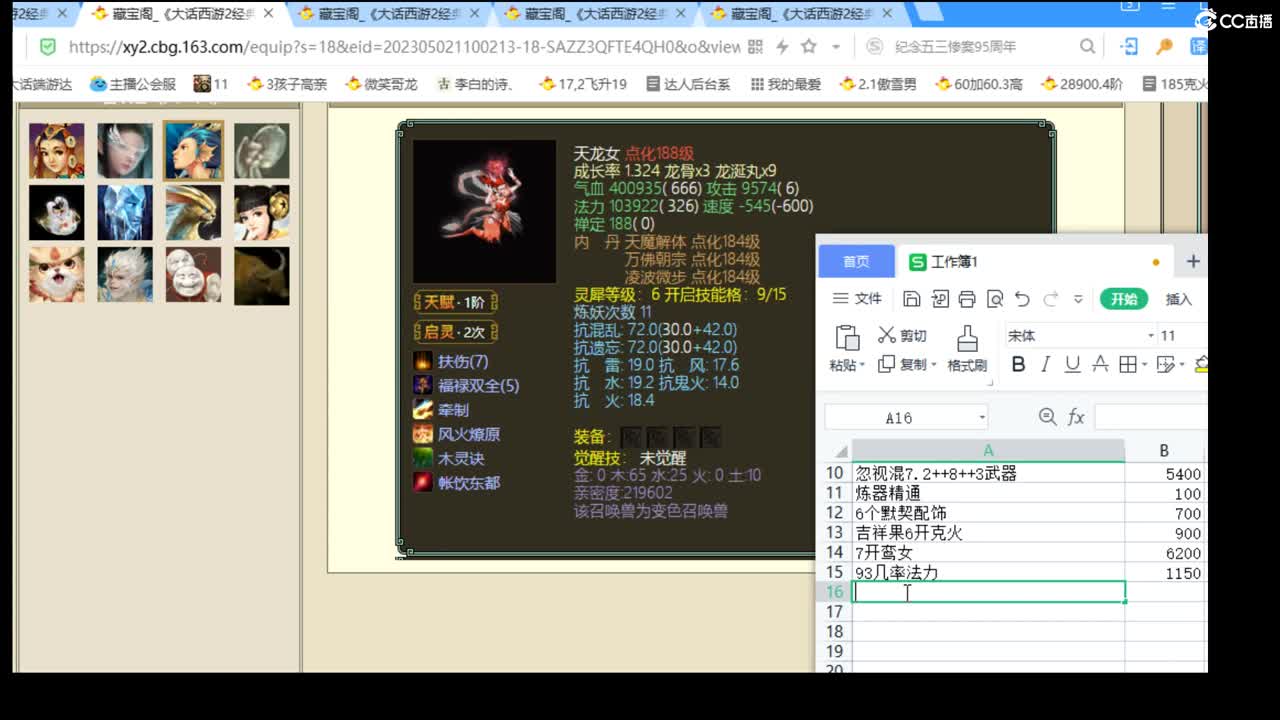The height and width of the screenshot is (720, 1280).
Task: Toggle italic formatting
Action: click(x=1046, y=364)
